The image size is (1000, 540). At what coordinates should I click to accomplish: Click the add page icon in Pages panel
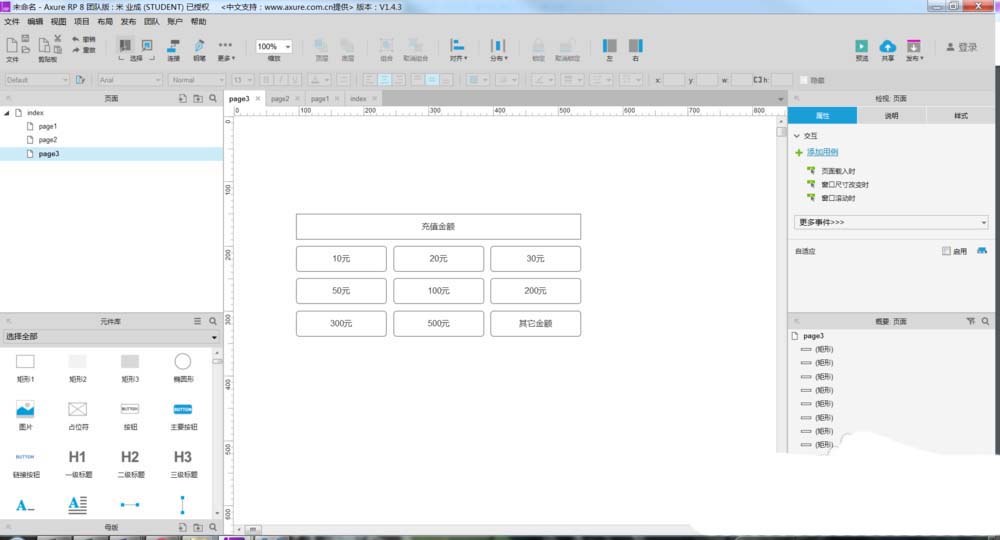pyautogui.click(x=182, y=99)
